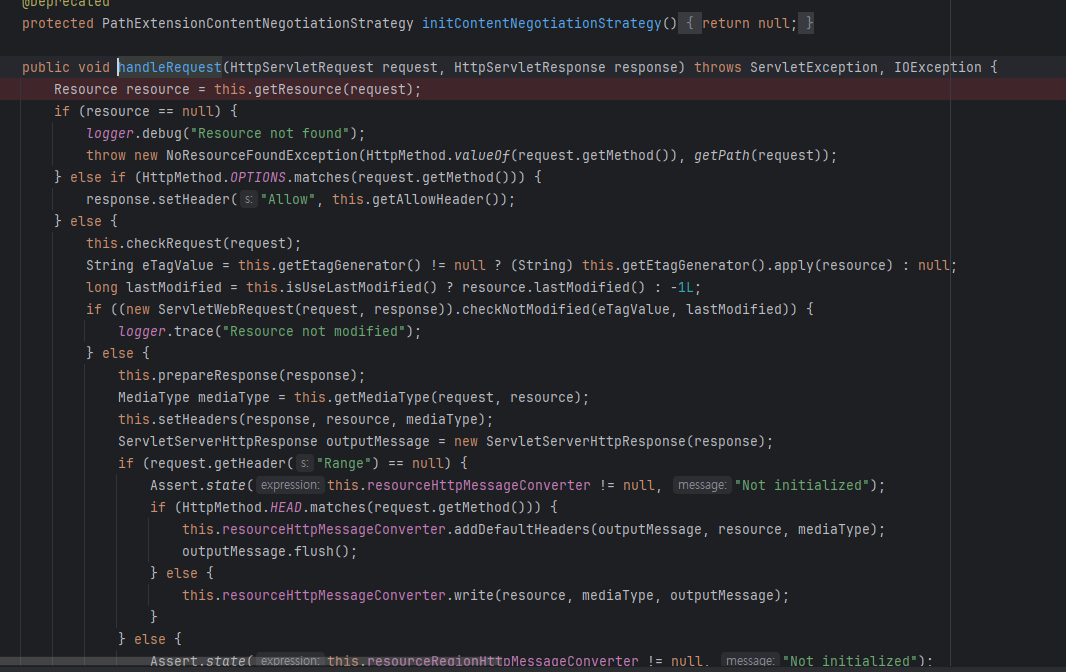Click the HEAD constant

point(286,507)
